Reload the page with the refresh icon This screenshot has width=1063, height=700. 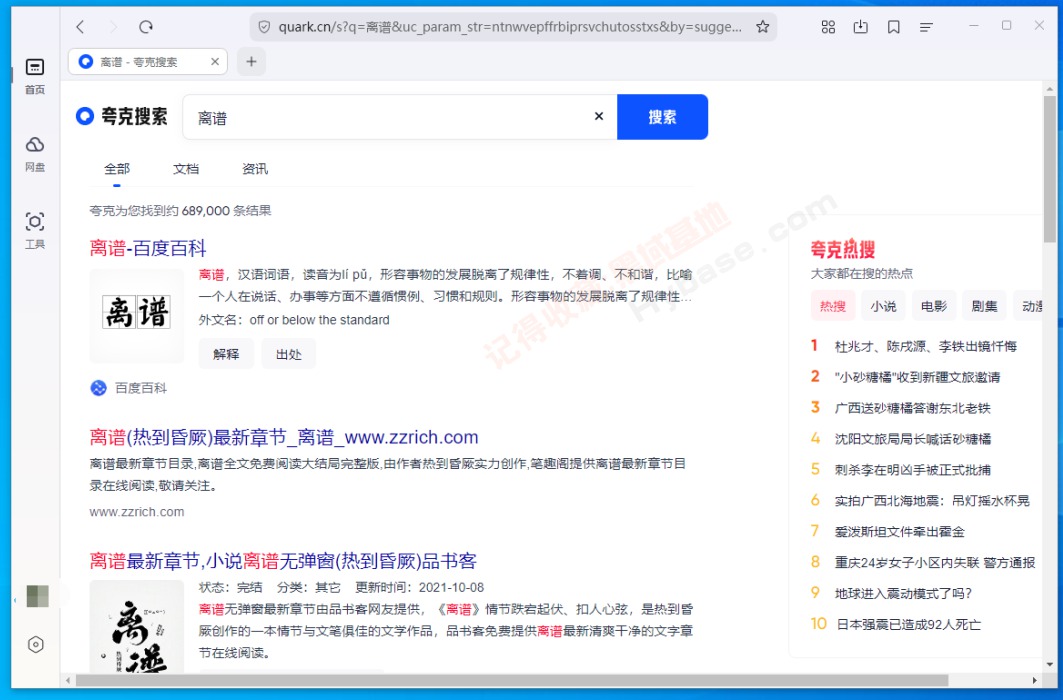point(146,27)
